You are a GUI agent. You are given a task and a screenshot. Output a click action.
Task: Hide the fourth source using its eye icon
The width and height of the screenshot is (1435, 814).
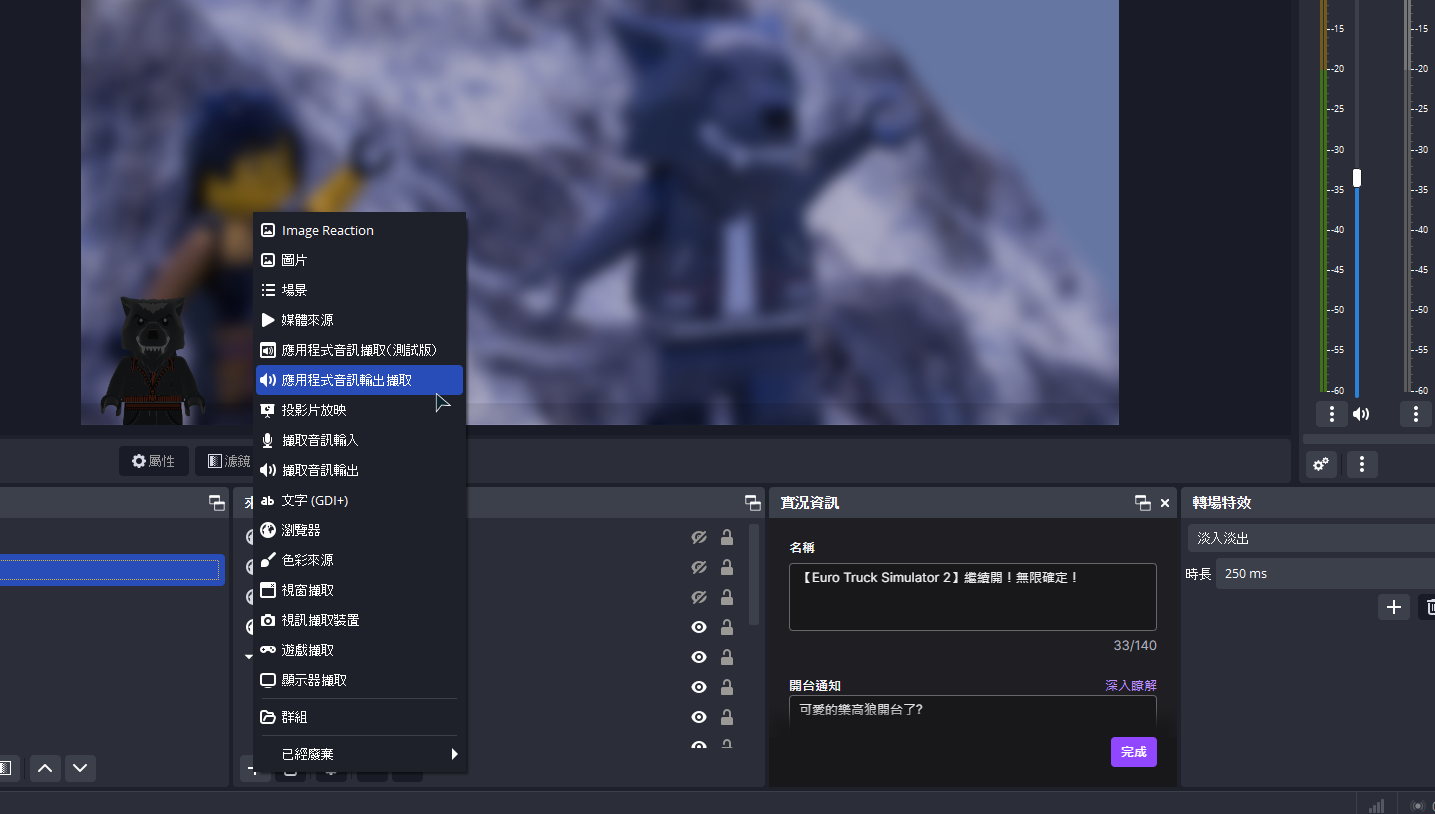tap(699, 627)
